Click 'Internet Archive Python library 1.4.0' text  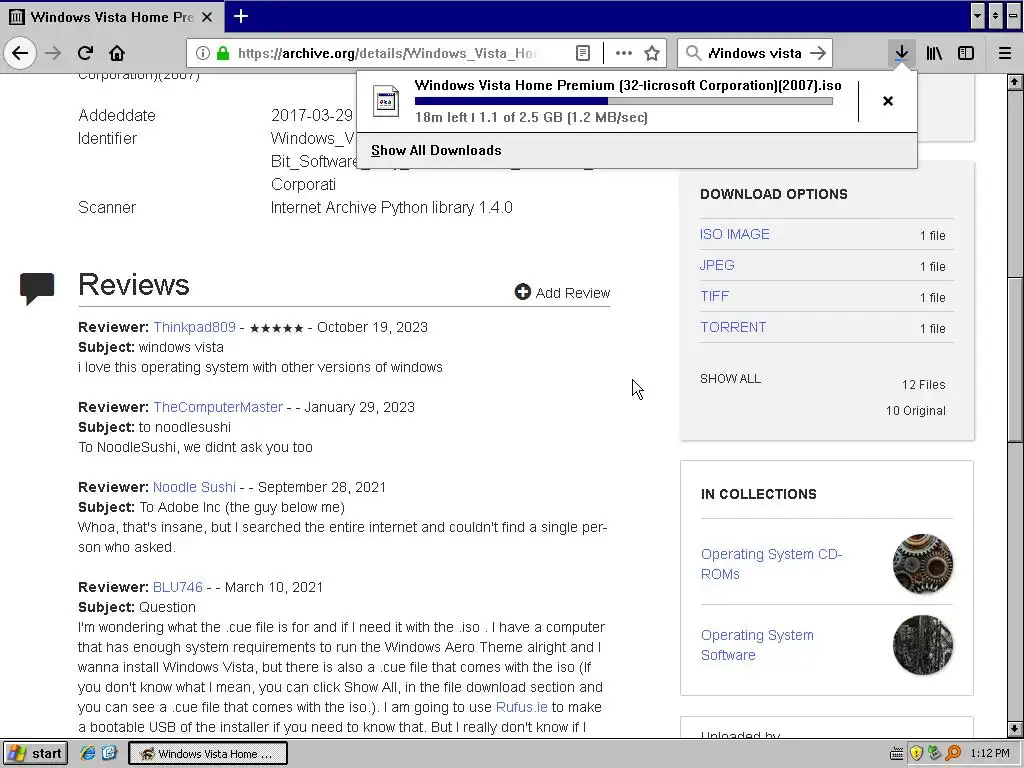tap(391, 208)
